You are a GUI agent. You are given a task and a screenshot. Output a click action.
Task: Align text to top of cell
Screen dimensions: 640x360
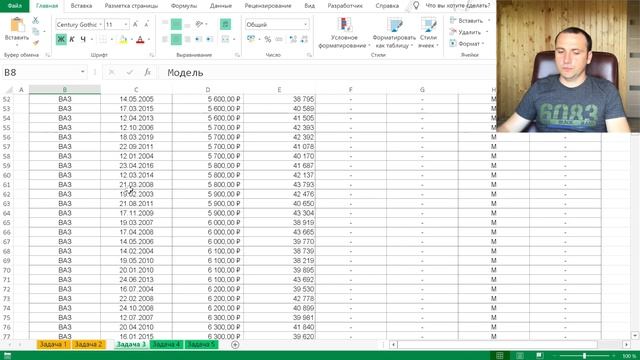[165, 24]
